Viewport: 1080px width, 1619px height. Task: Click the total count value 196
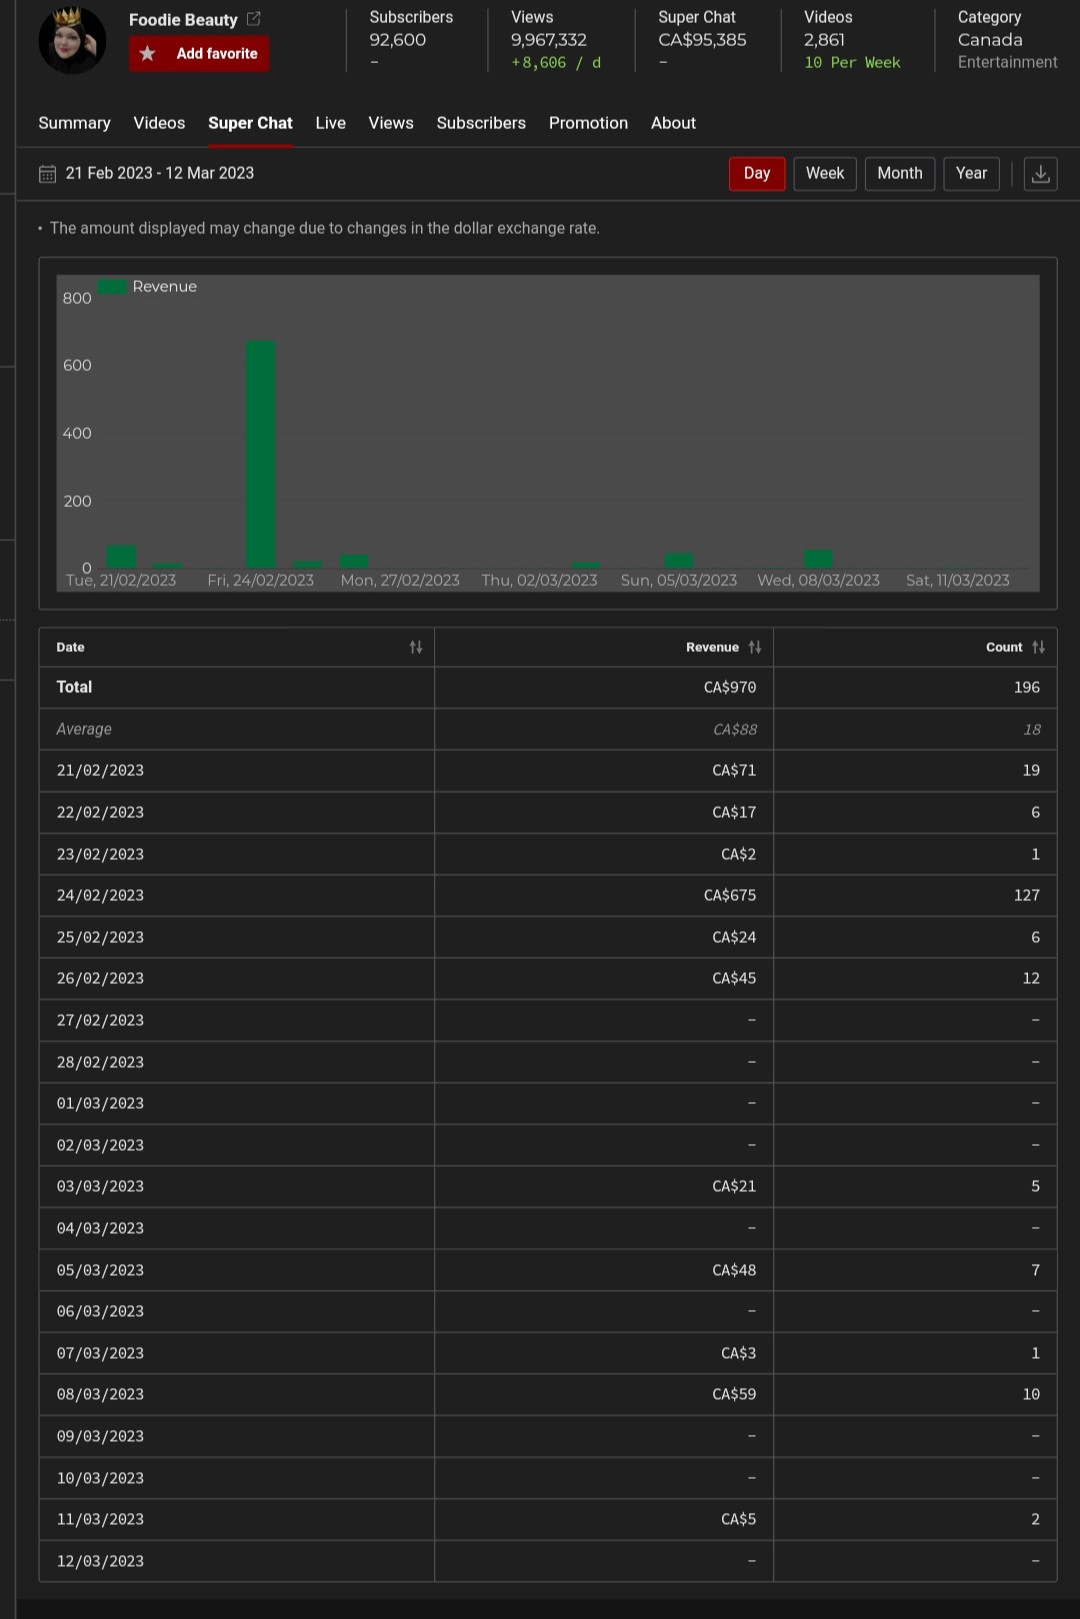pos(1027,687)
